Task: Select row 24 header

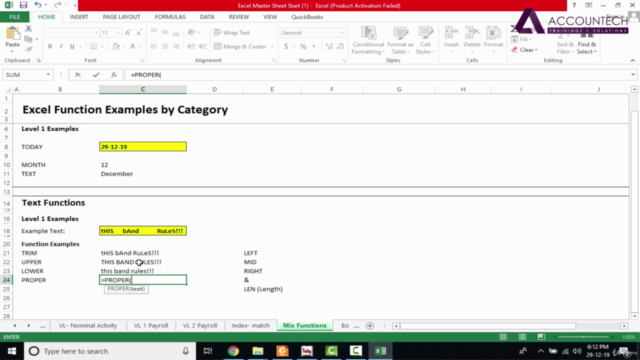Action: click(7, 280)
